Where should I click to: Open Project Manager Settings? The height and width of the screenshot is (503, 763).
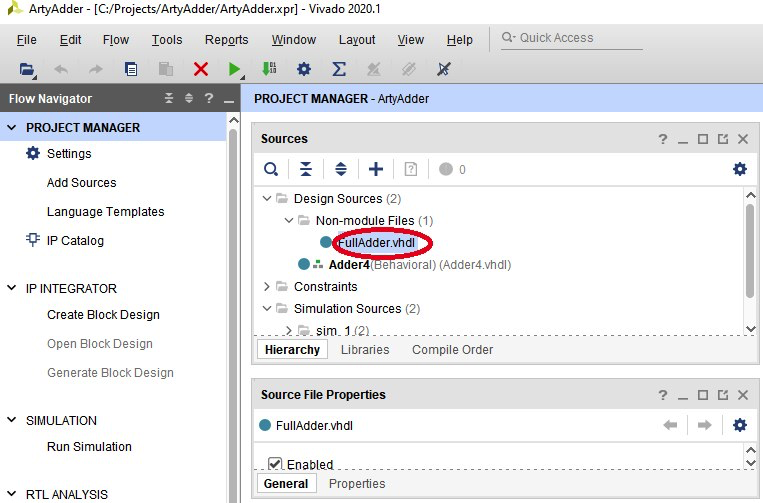(69, 154)
